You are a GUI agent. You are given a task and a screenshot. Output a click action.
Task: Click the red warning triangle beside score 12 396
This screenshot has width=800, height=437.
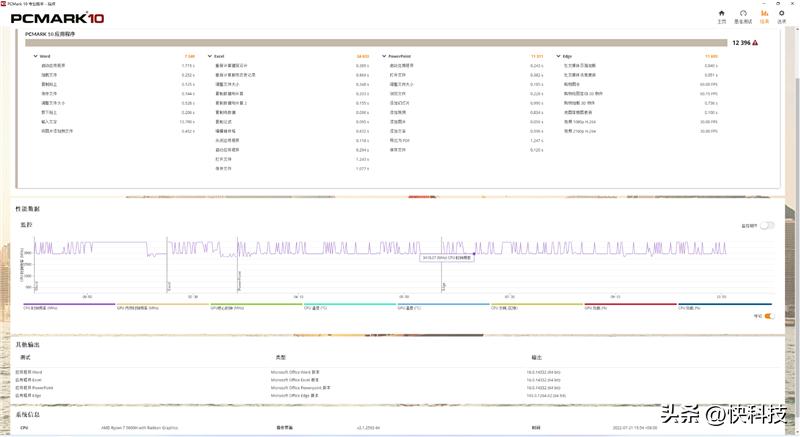[x=755, y=43]
